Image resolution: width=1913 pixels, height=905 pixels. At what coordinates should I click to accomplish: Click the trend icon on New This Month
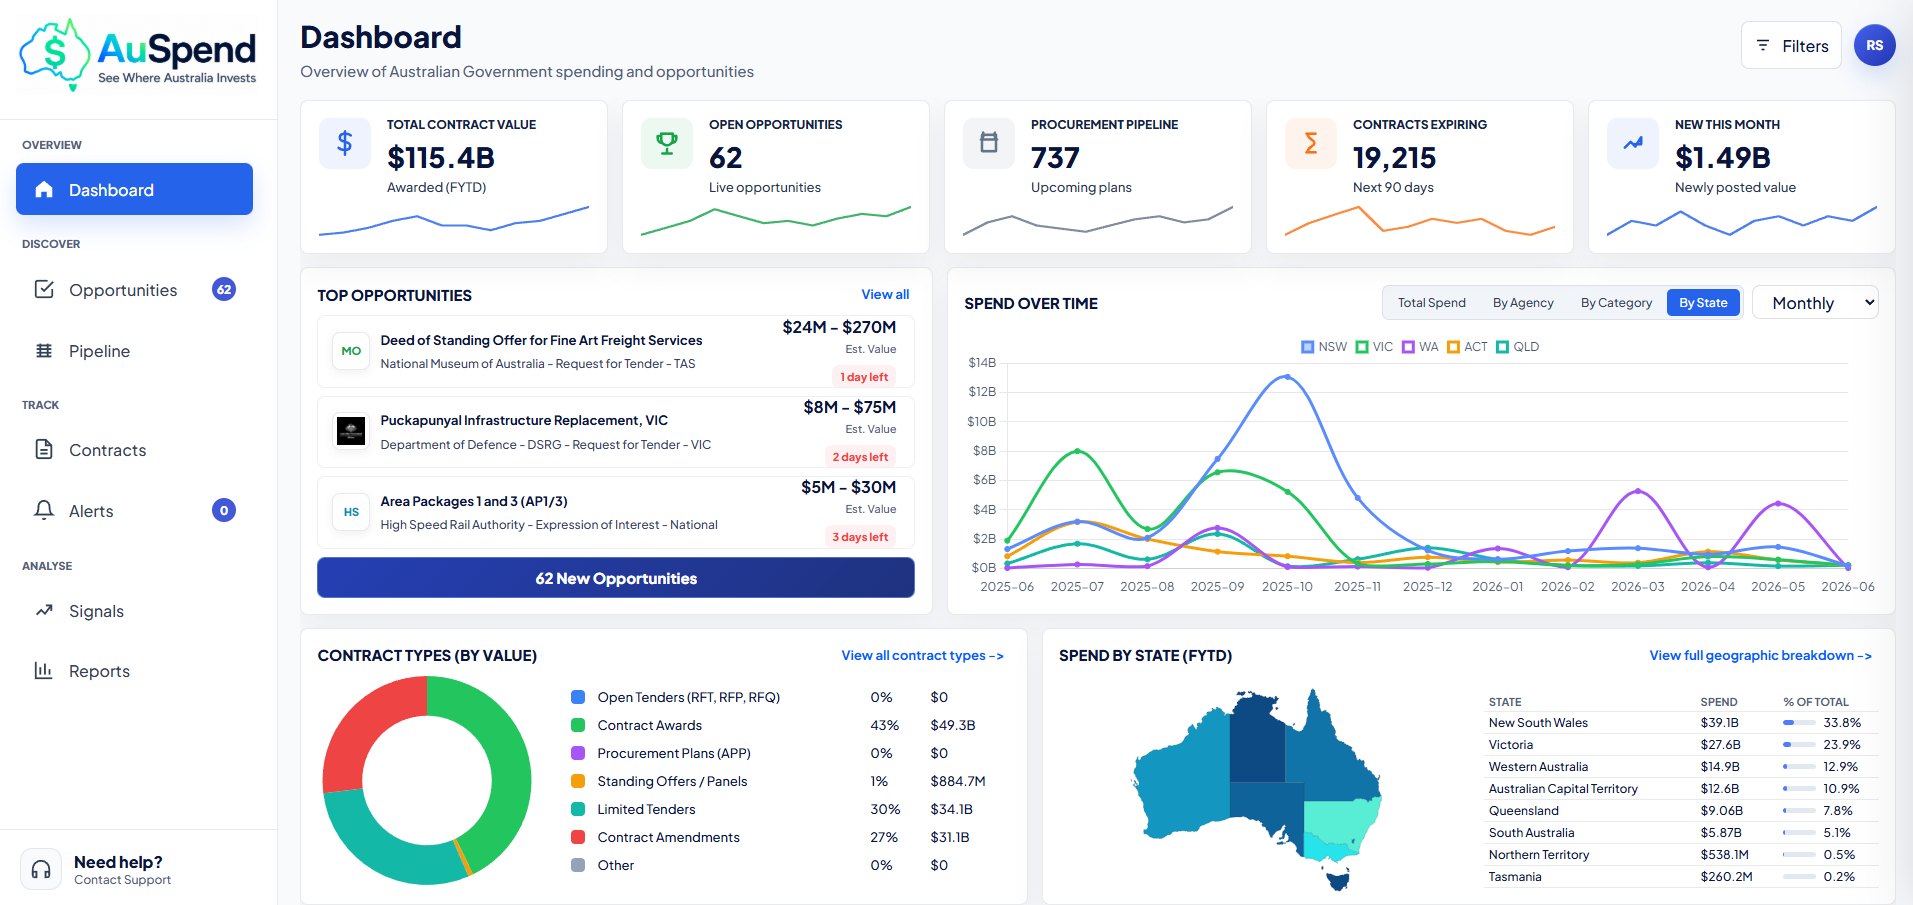pyautogui.click(x=1633, y=143)
